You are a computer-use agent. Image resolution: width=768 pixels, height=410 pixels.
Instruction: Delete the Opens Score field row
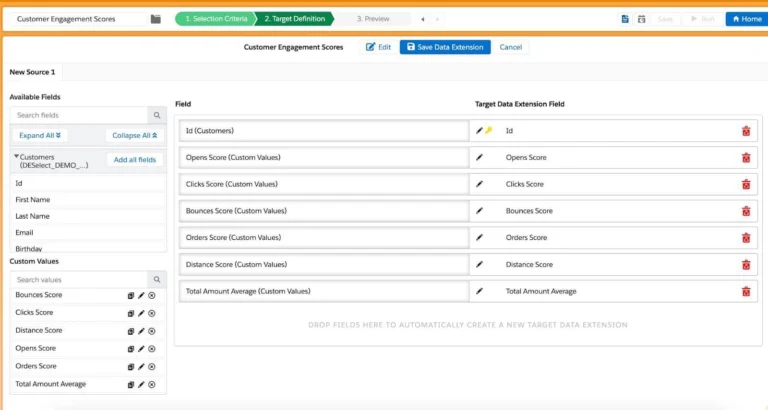coord(745,158)
